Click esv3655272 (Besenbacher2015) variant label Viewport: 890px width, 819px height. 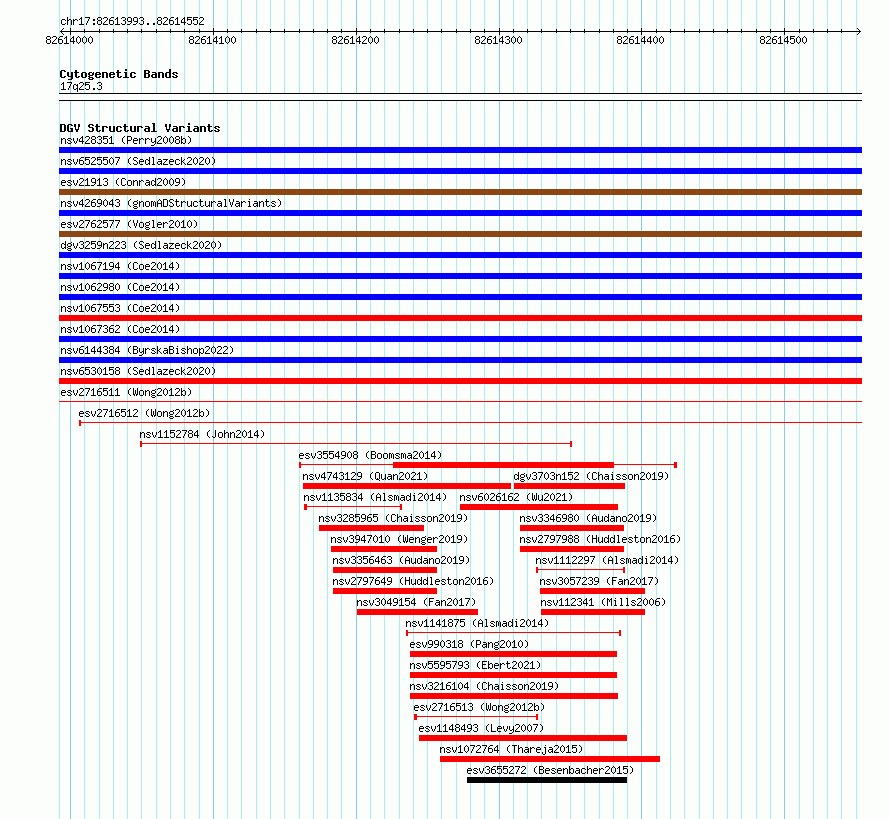pyautogui.click(x=550, y=770)
